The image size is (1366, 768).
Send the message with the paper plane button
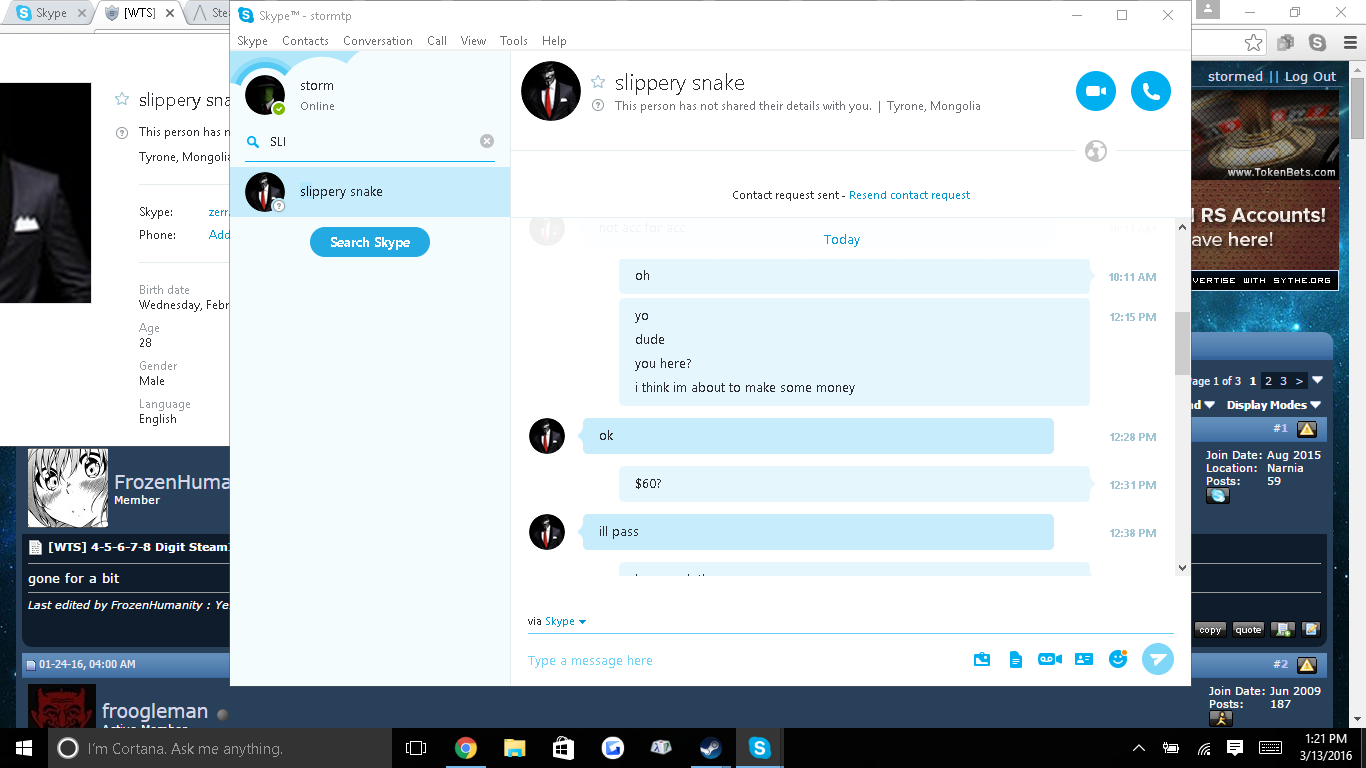[1158, 659]
